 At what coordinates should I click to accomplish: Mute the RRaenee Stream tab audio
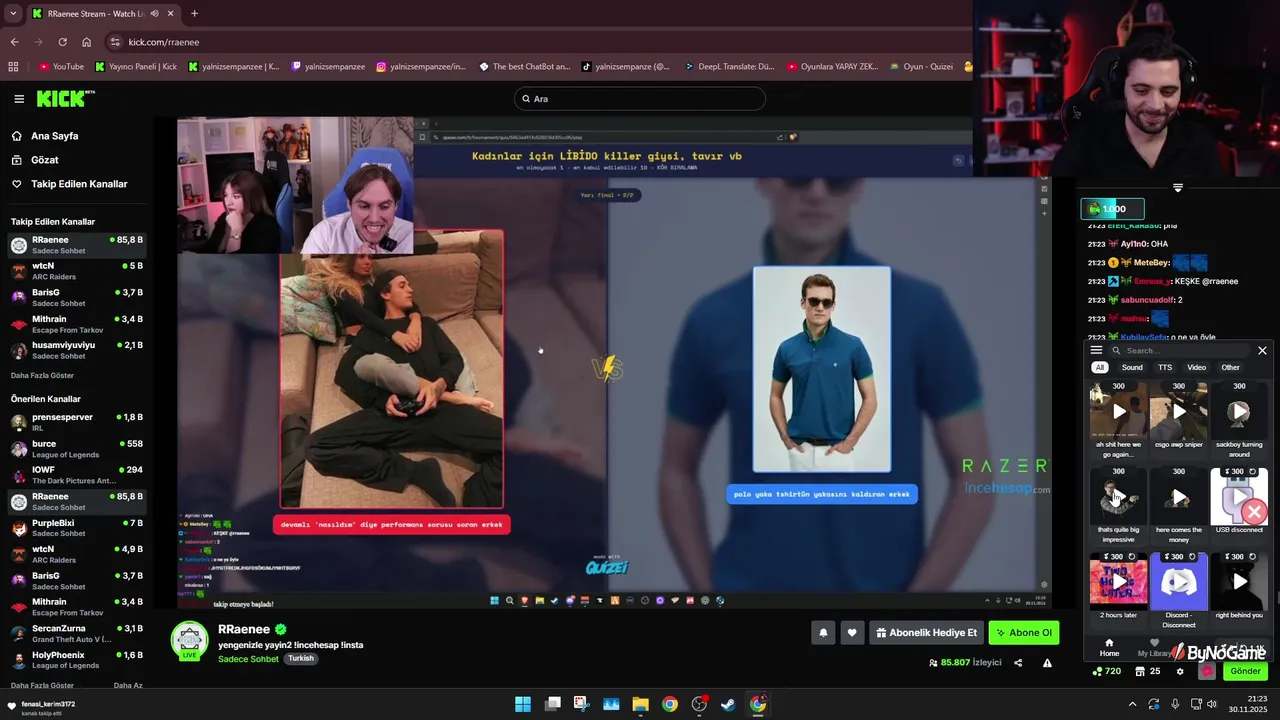154,14
